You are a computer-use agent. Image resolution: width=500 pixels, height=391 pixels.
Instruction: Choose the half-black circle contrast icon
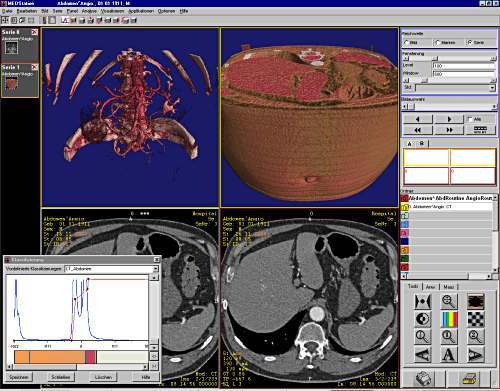pyautogui.click(x=422, y=319)
